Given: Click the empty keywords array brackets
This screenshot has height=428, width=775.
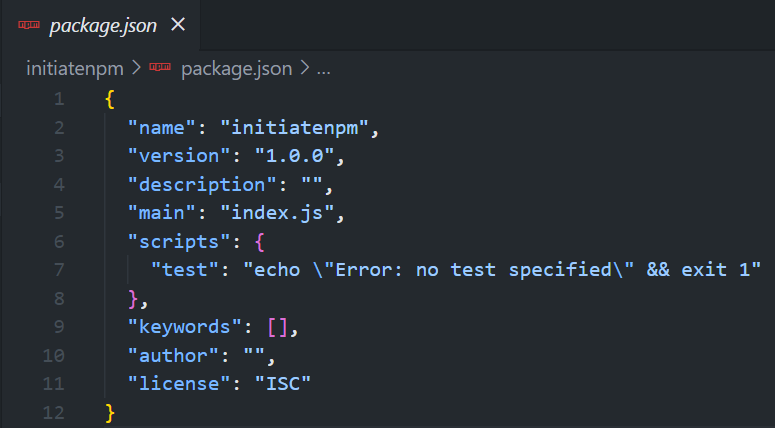Looking at the screenshot, I should [x=277, y=327].
